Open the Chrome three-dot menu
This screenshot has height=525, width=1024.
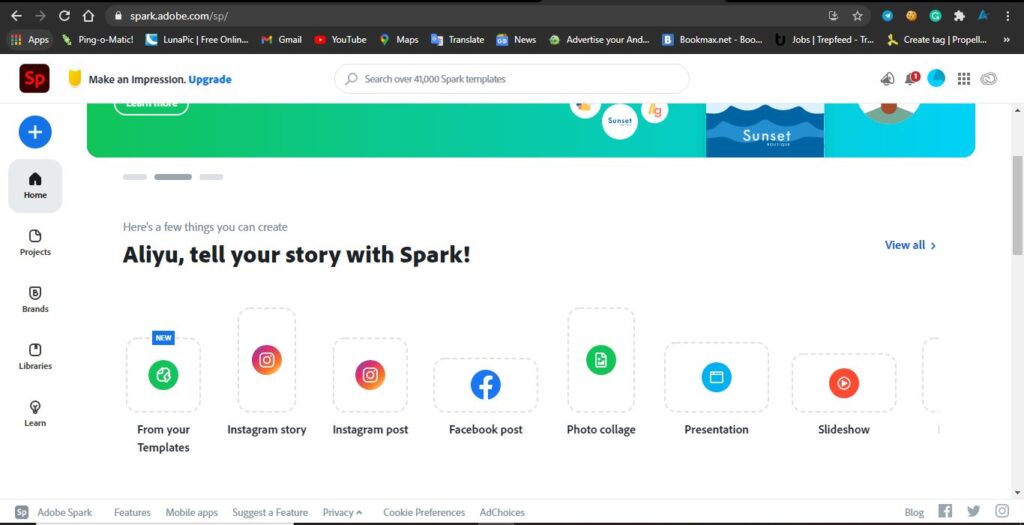click(1008, 16)
